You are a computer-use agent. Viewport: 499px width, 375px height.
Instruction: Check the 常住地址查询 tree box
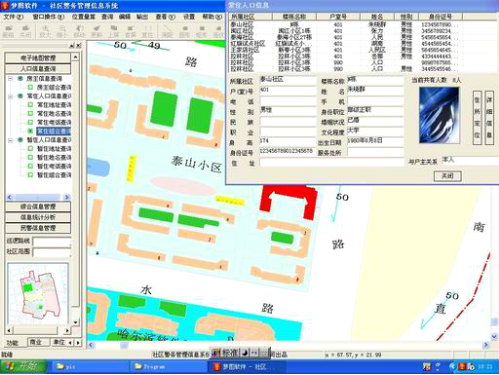point(30,105)
